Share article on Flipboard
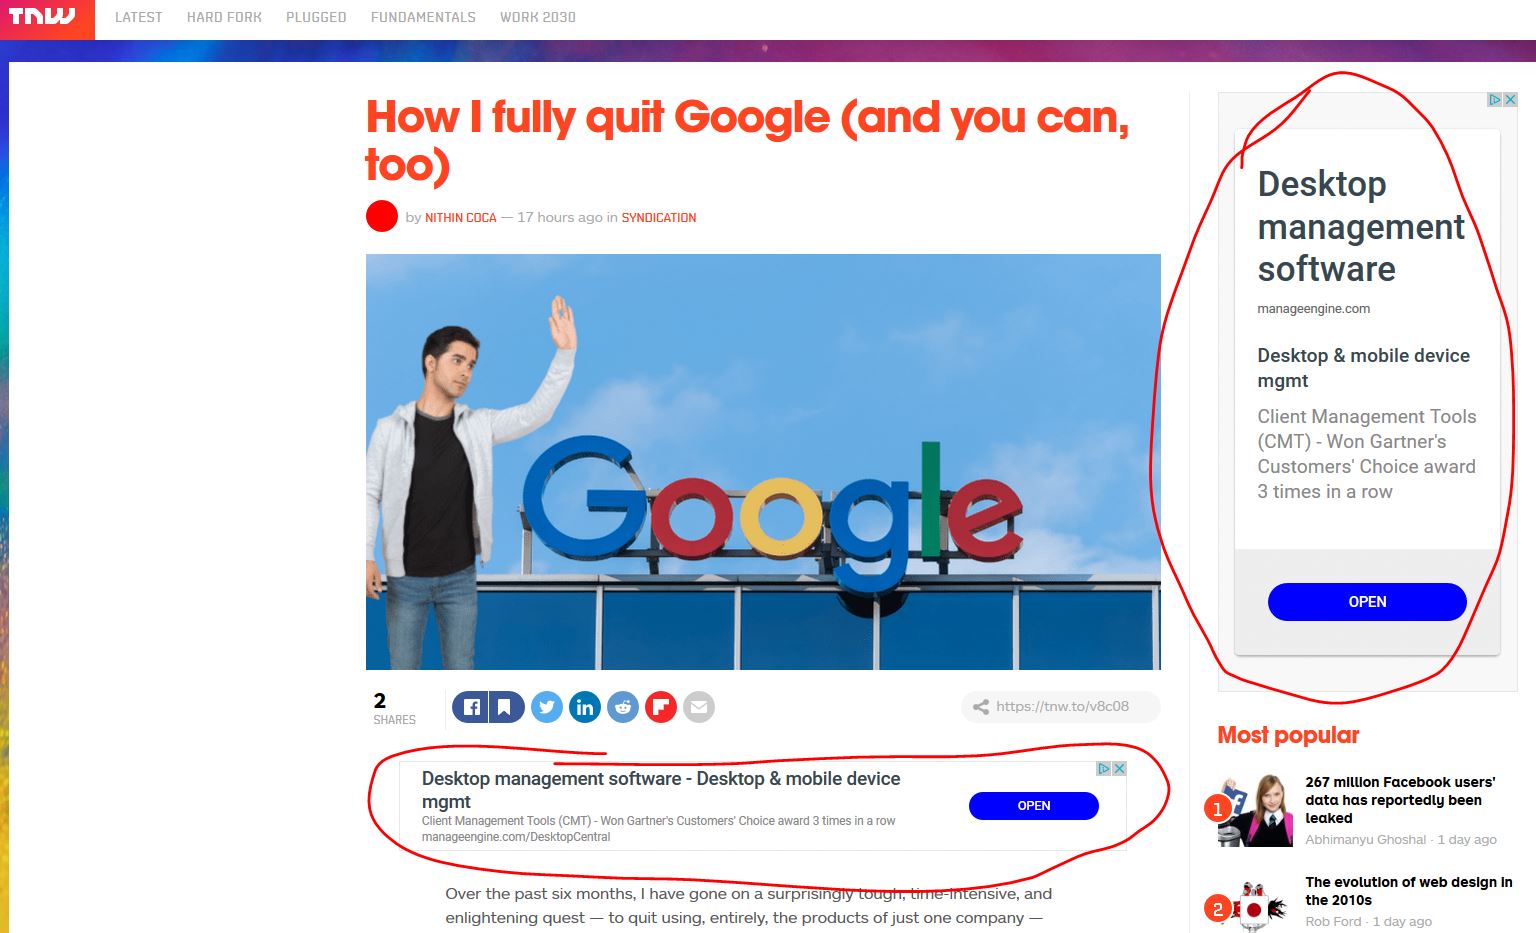This screenshot has height=933, width=1536. pyautogui.click(x=661, y=707)
